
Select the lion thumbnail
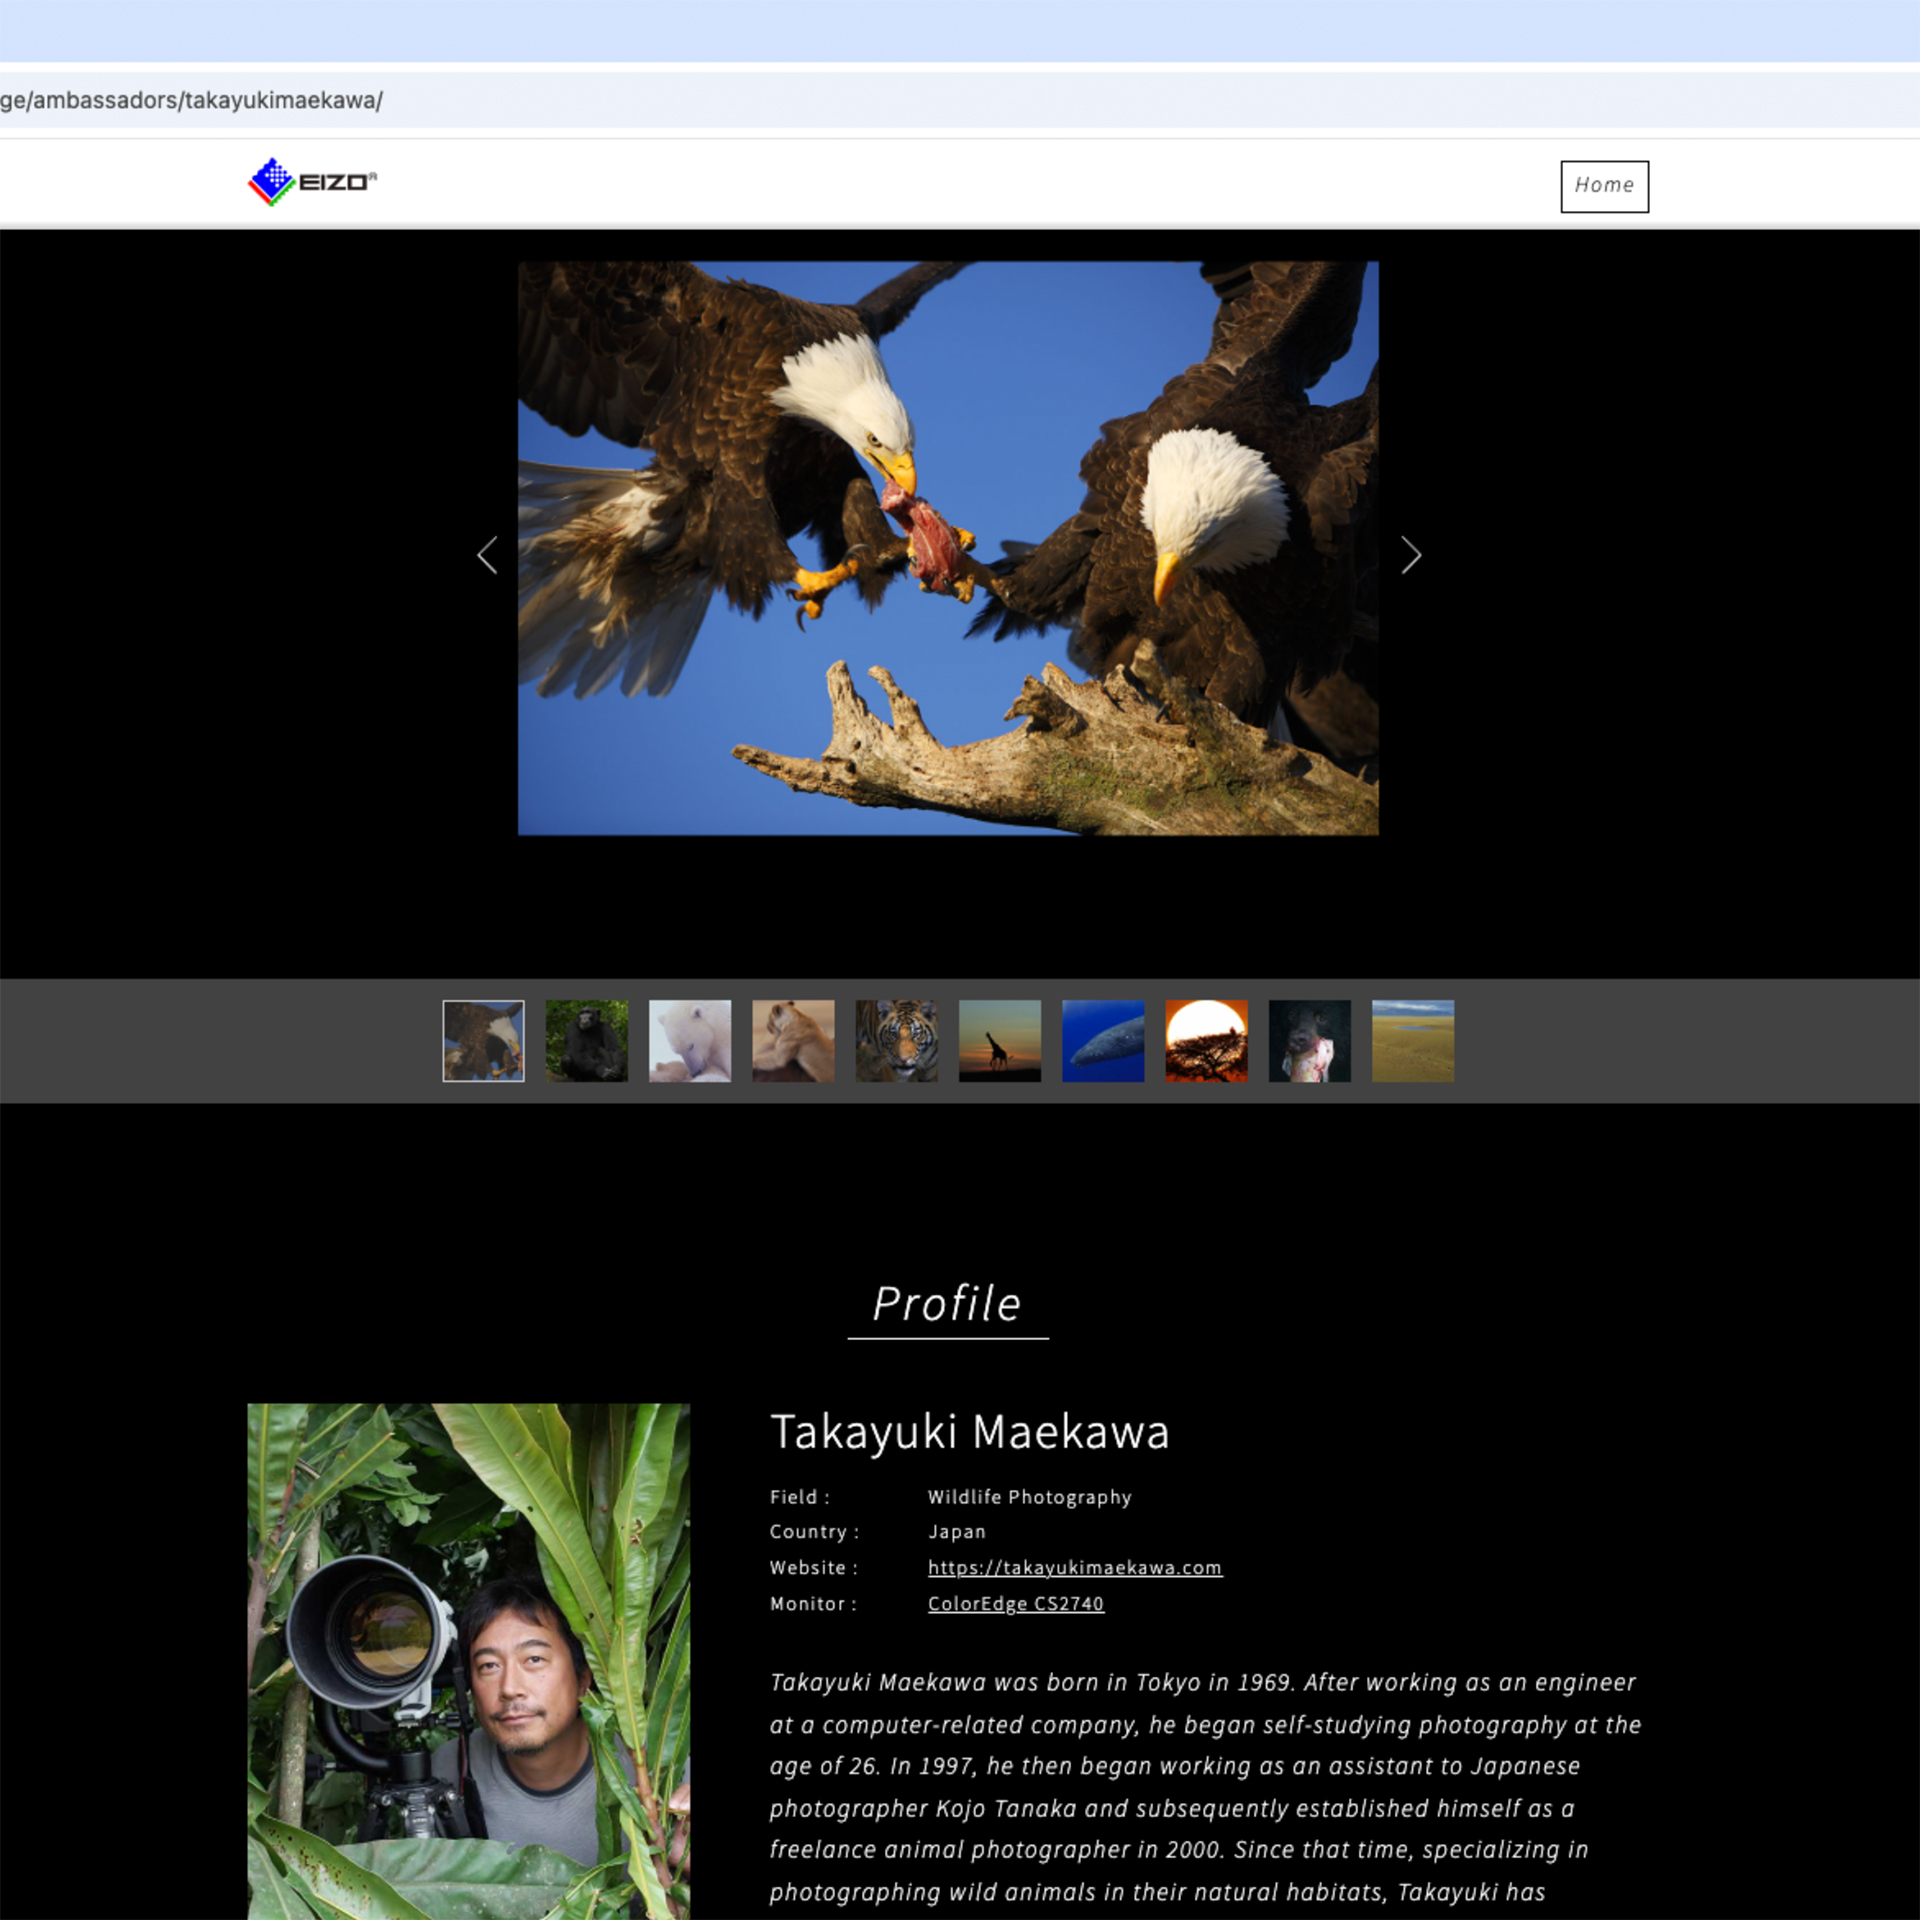pyautogui.click(x=793, y=1040)
